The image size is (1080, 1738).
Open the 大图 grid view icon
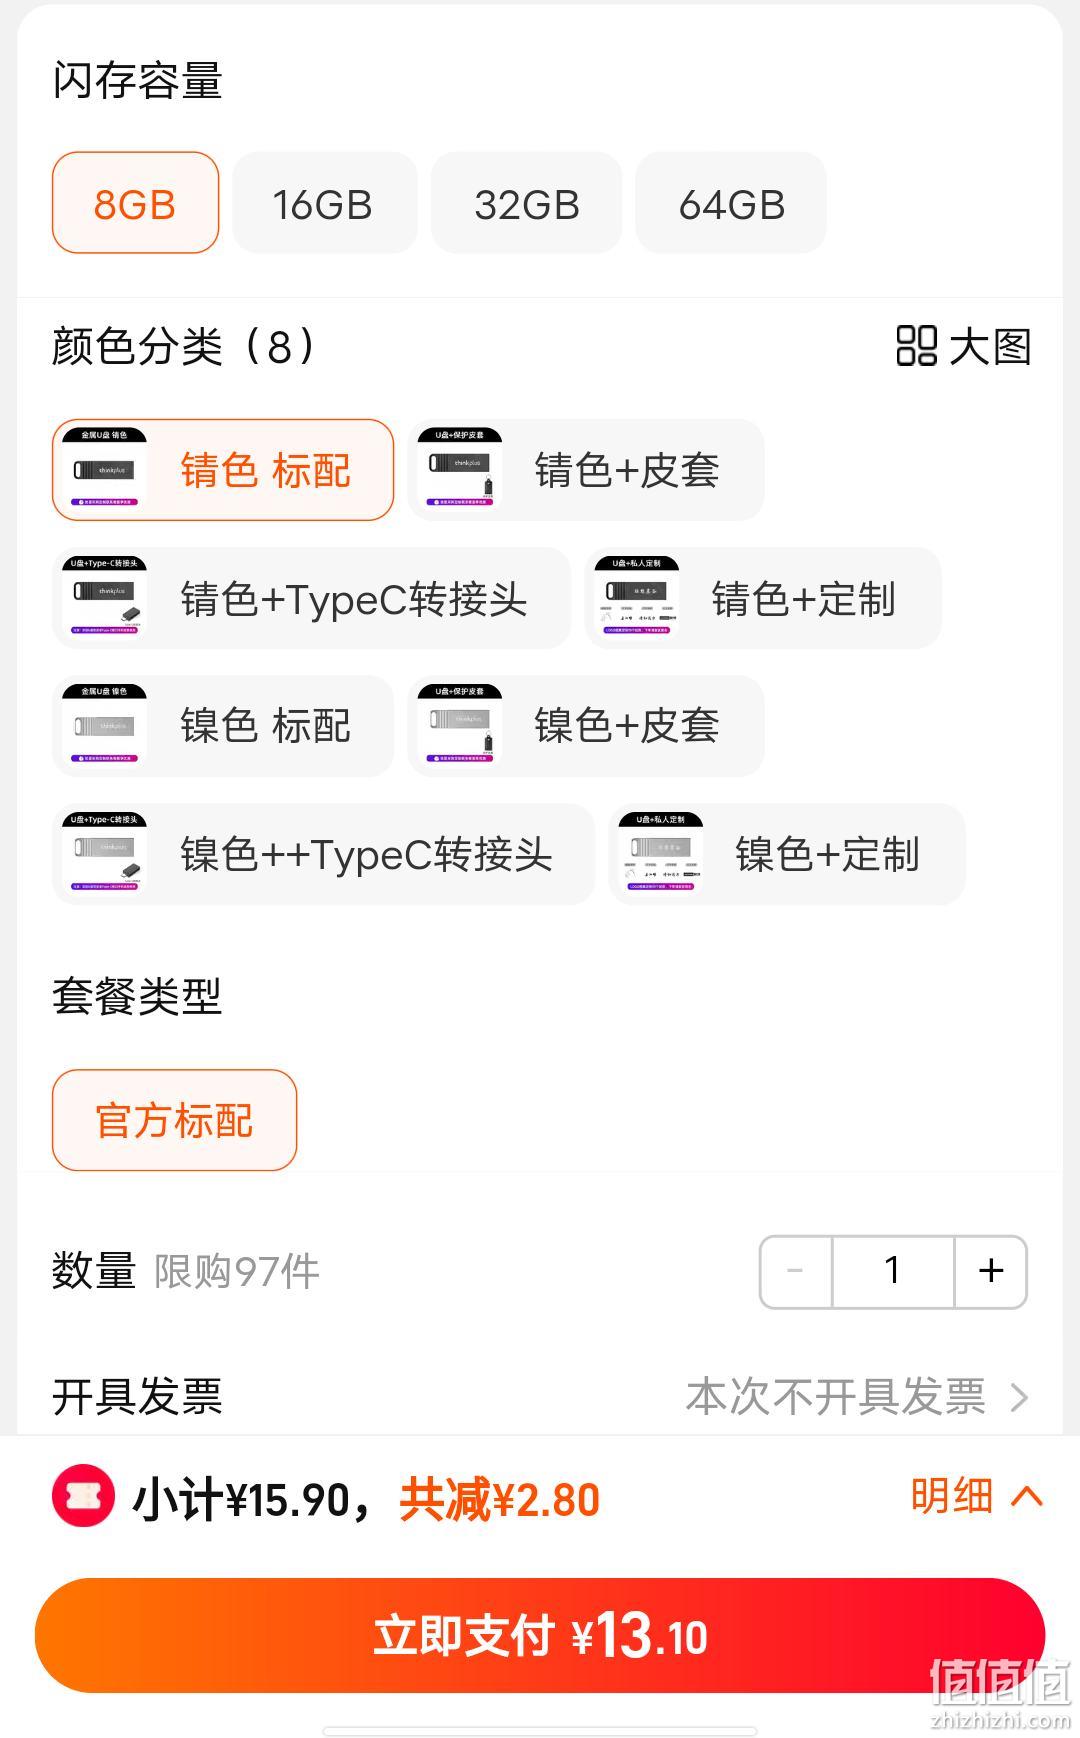(x=916, y=346)
